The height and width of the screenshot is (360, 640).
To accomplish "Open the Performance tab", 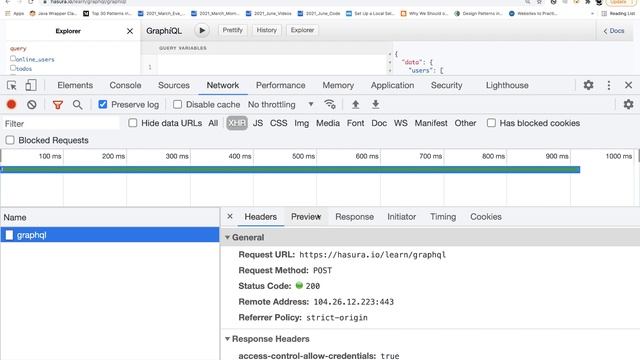I will pyautogui.click(x=281, y=85).
